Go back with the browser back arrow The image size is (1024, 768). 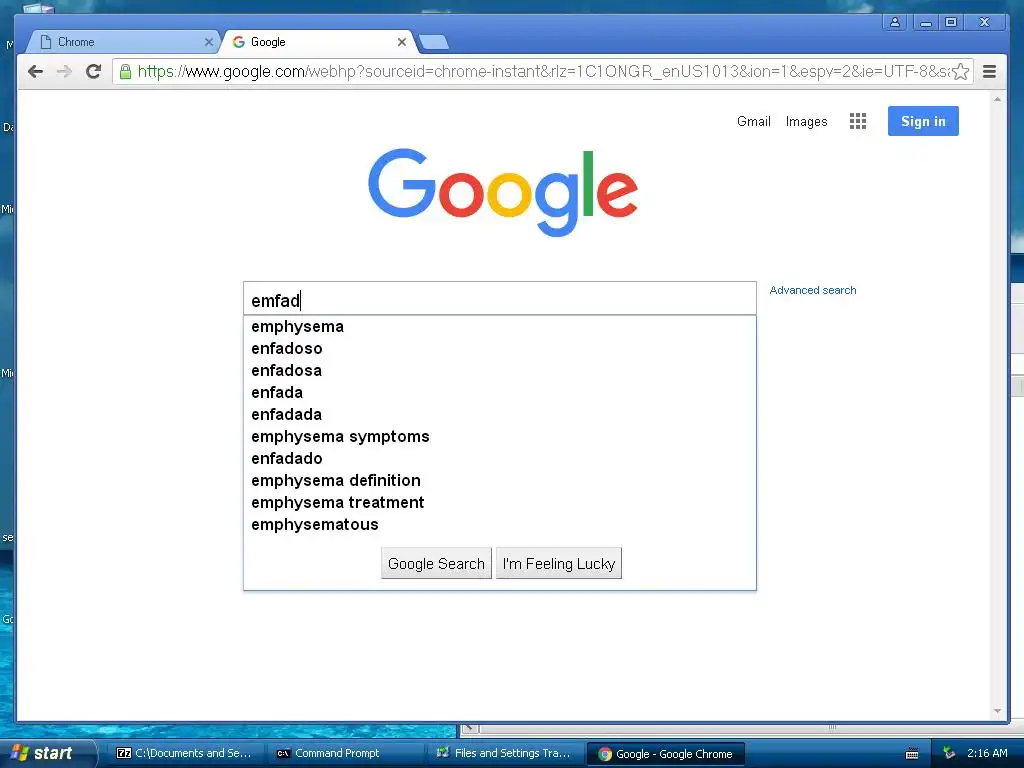click(x=35, y=71)
